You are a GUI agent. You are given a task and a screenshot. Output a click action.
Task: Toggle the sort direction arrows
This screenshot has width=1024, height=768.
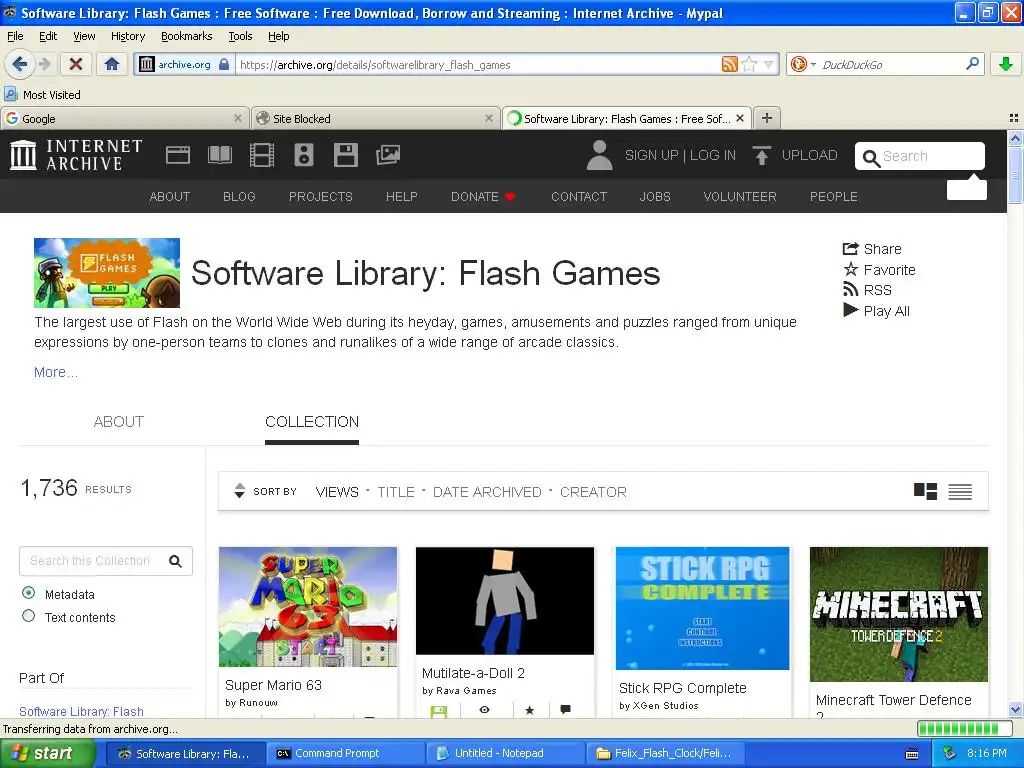(x=240, y=491)
